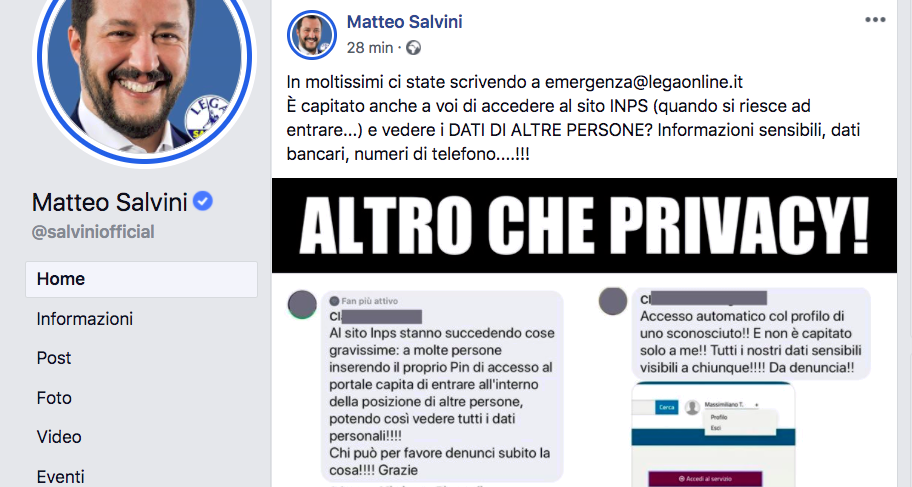Click the Matteo Salvini page title
The image size is (912, 487).
109,202
